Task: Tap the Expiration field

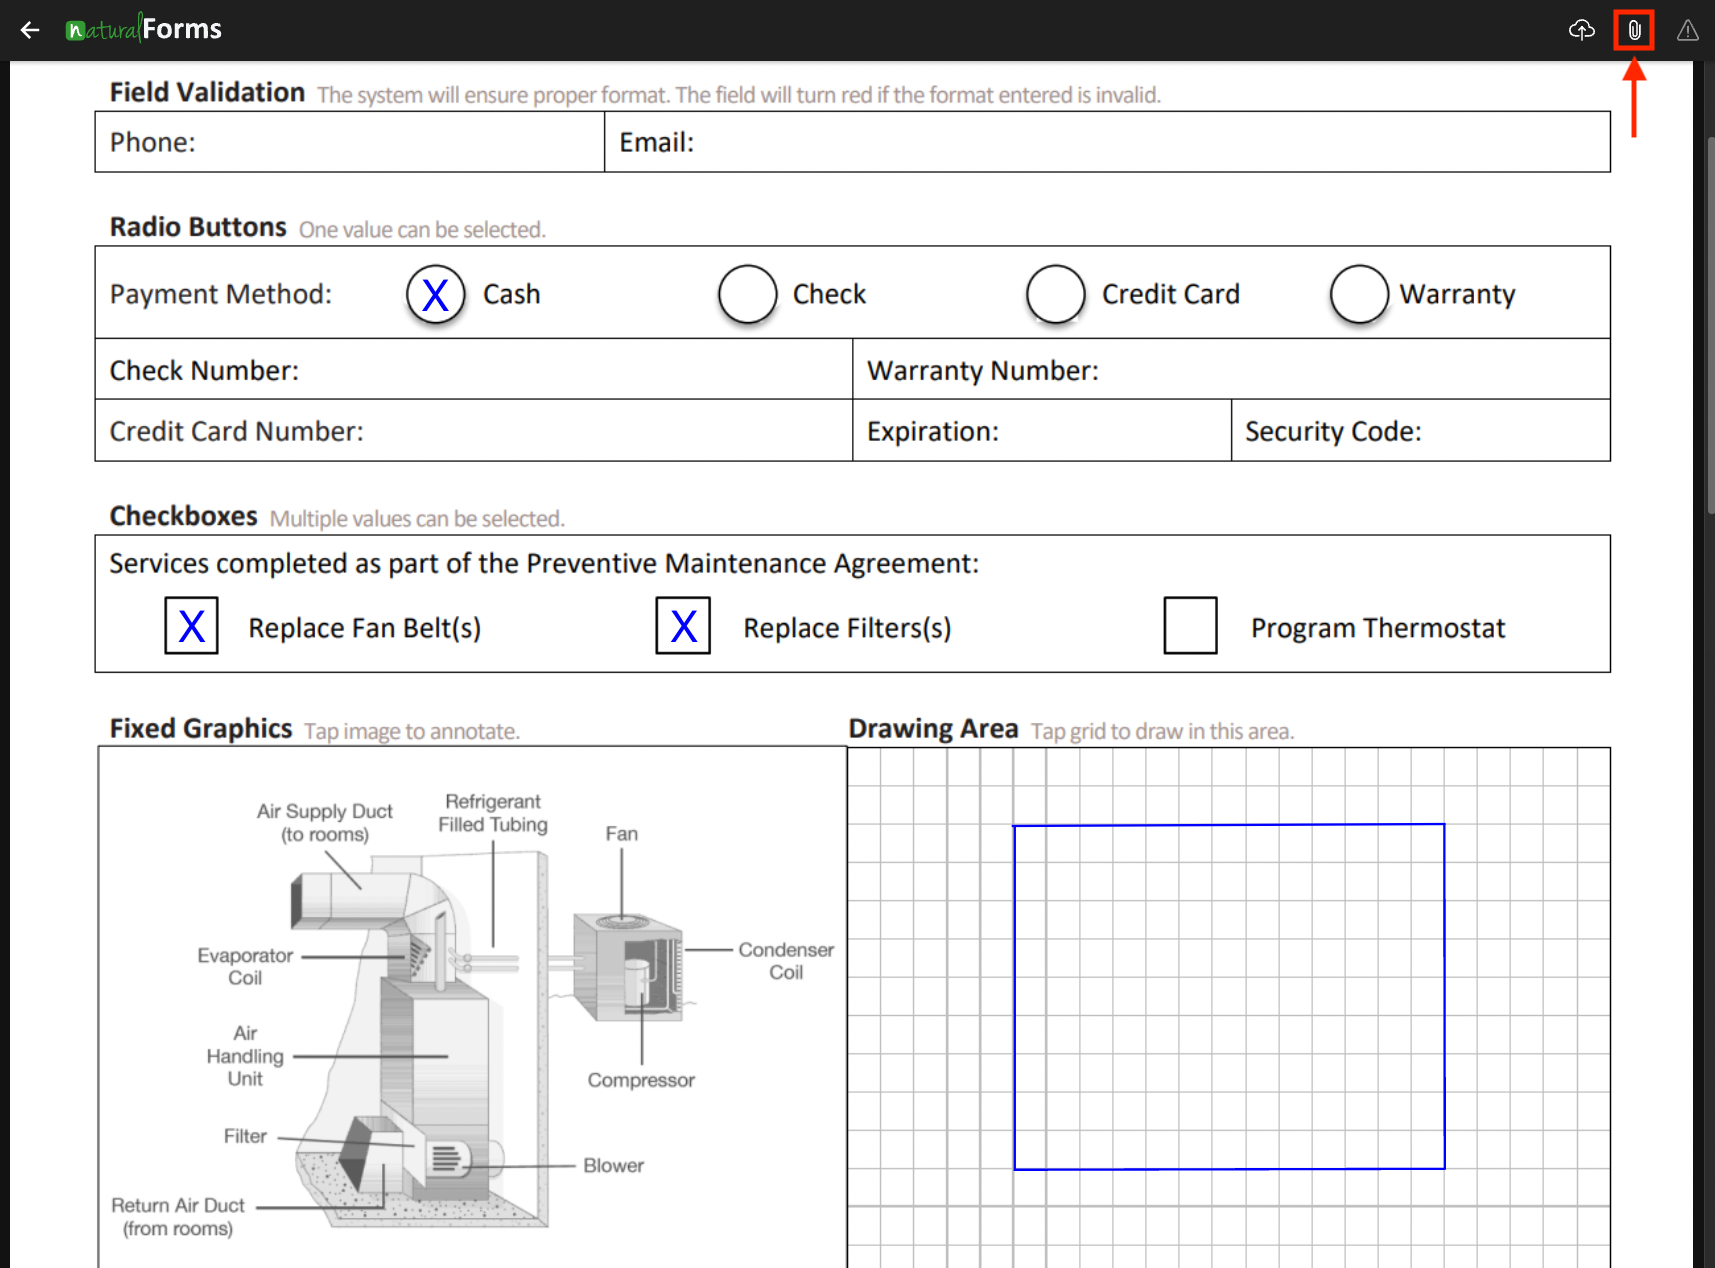Action: [x=1042, y=431]
